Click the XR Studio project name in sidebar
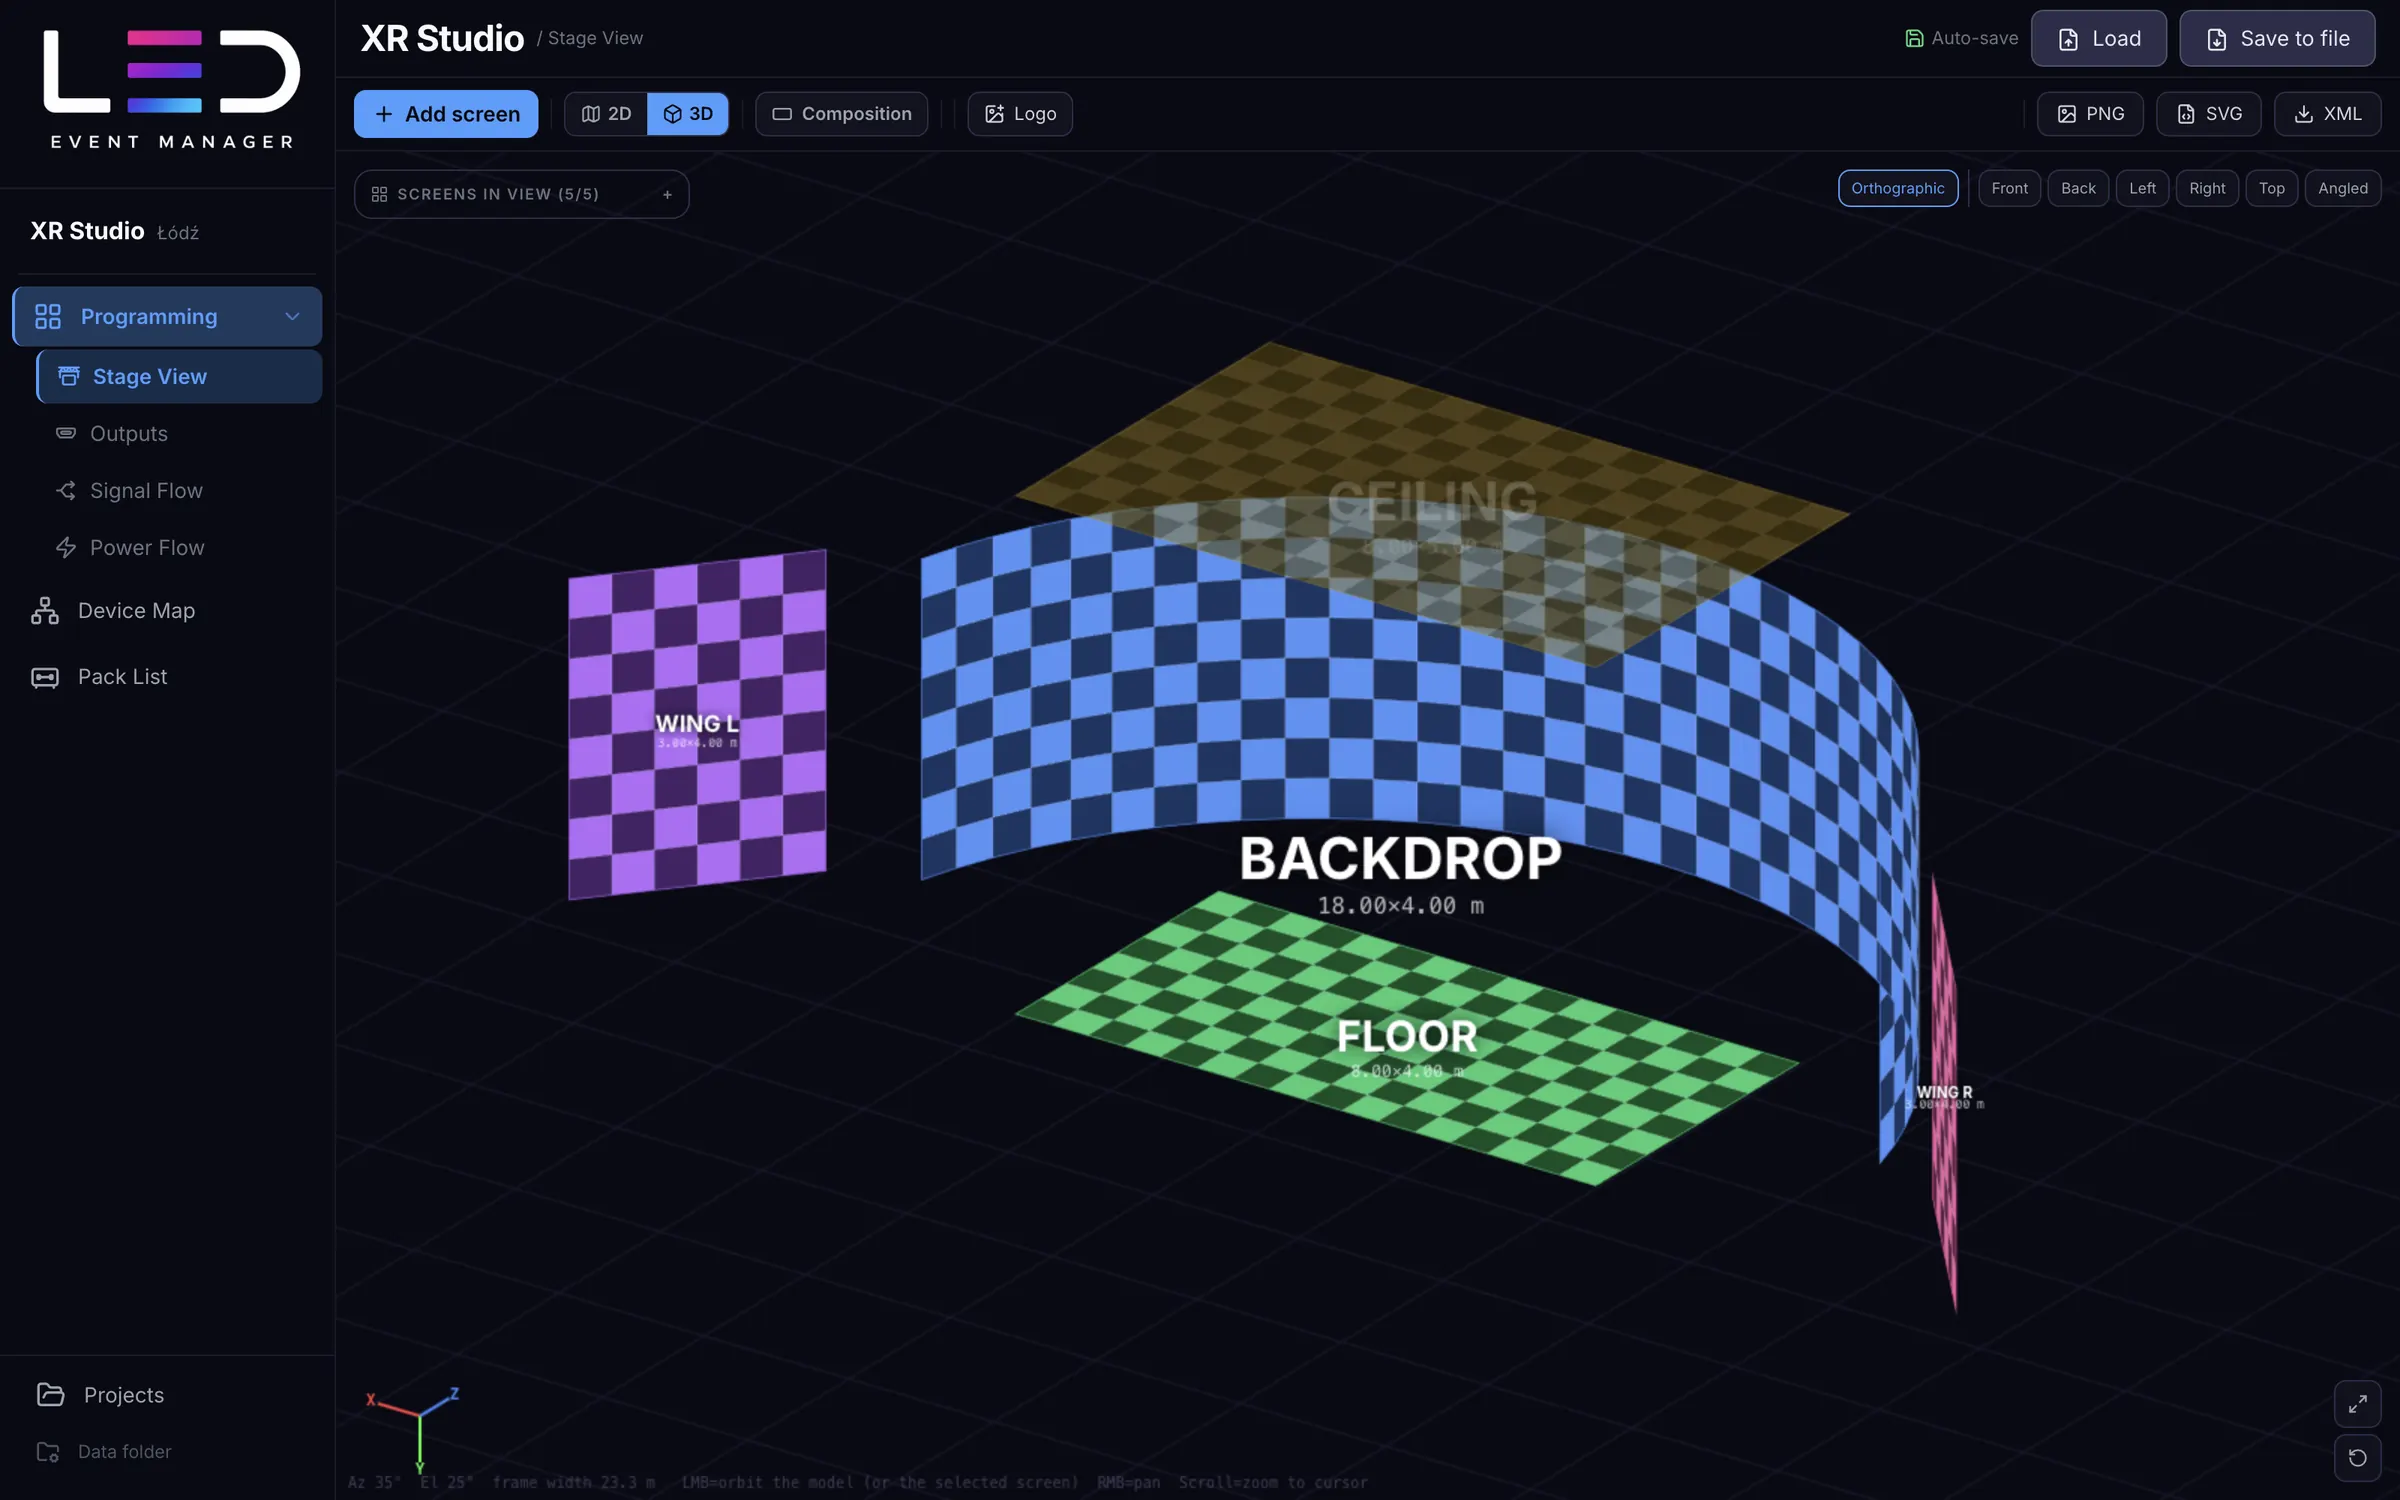The image size is (2400, 1500). pyautogui.click(x=87, y=231)
